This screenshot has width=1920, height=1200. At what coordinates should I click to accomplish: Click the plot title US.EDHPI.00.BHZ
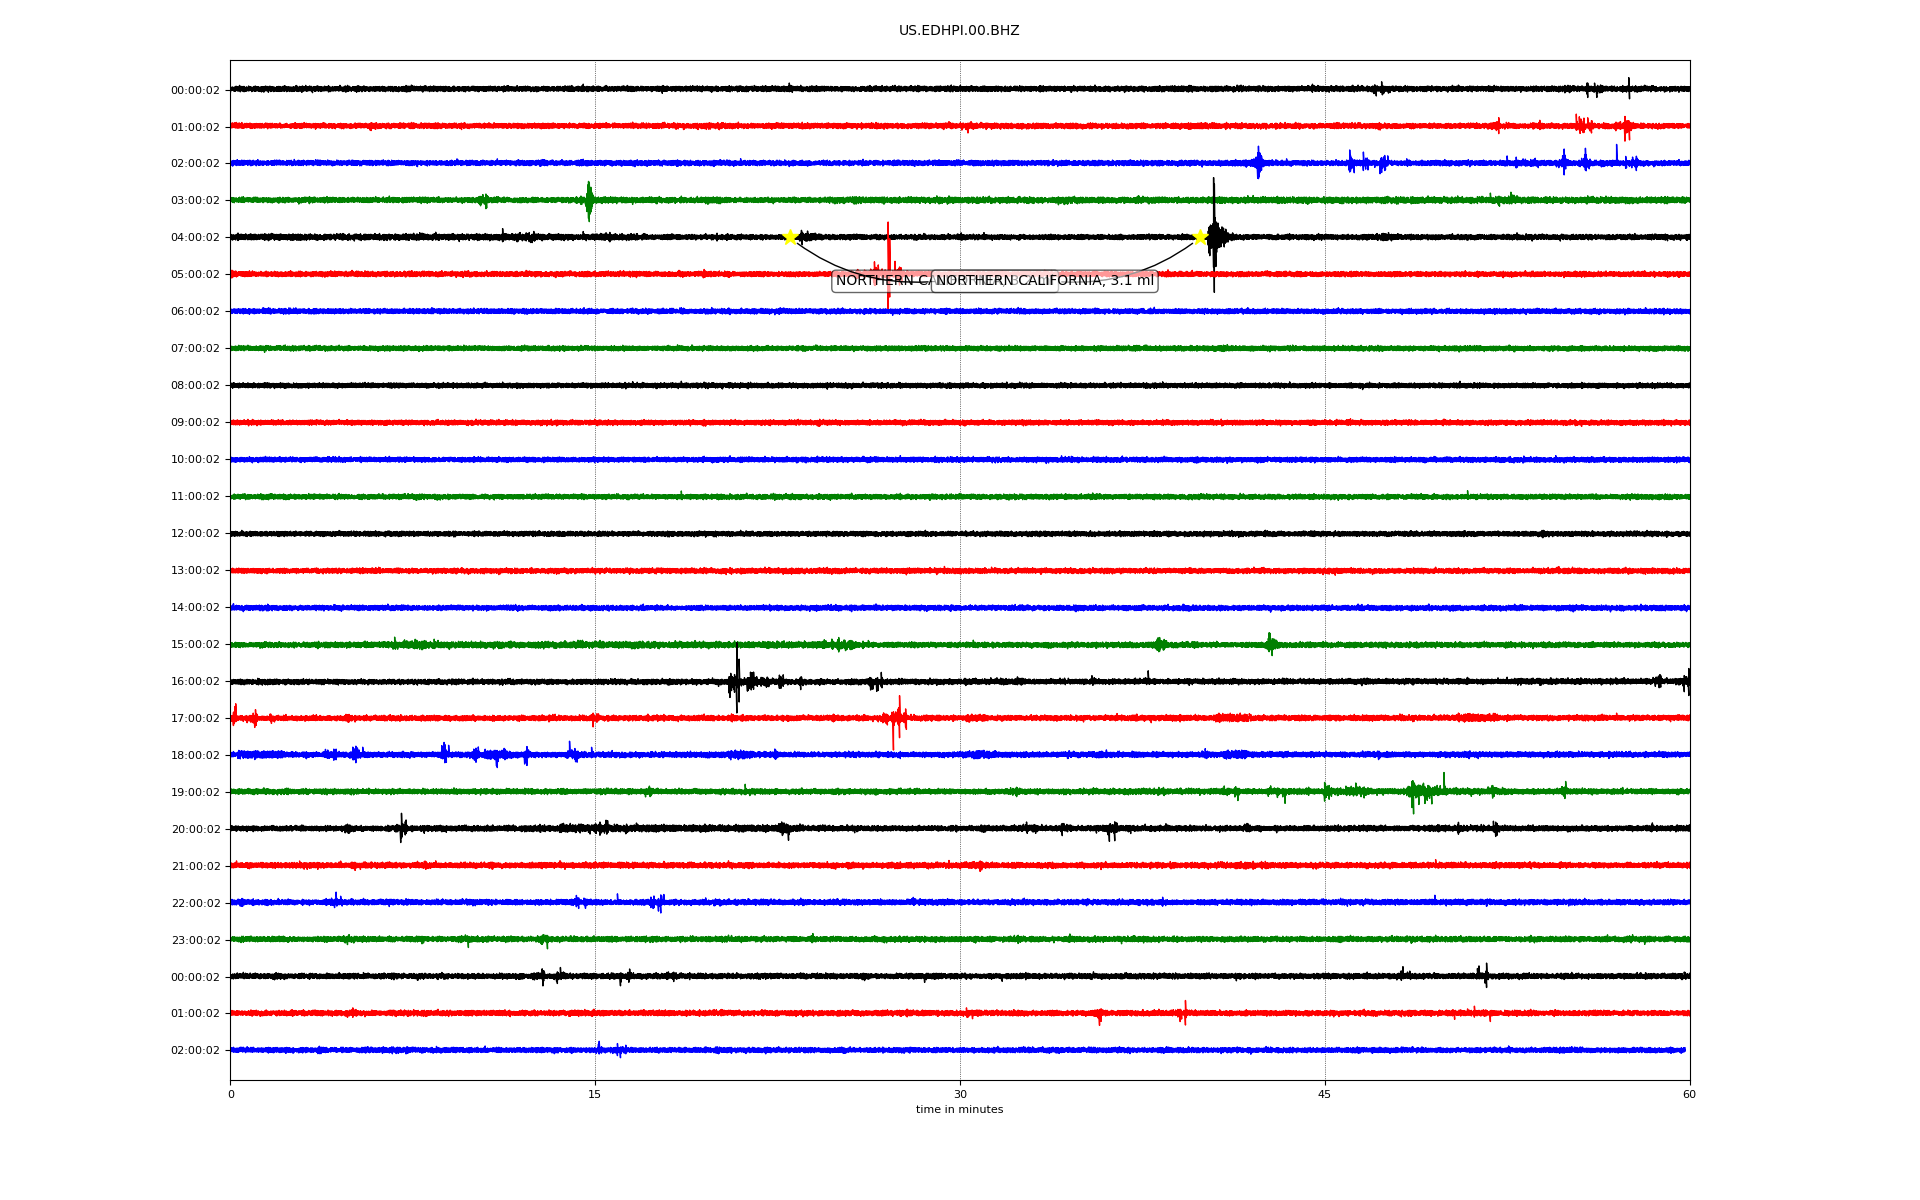pos(959,31)
